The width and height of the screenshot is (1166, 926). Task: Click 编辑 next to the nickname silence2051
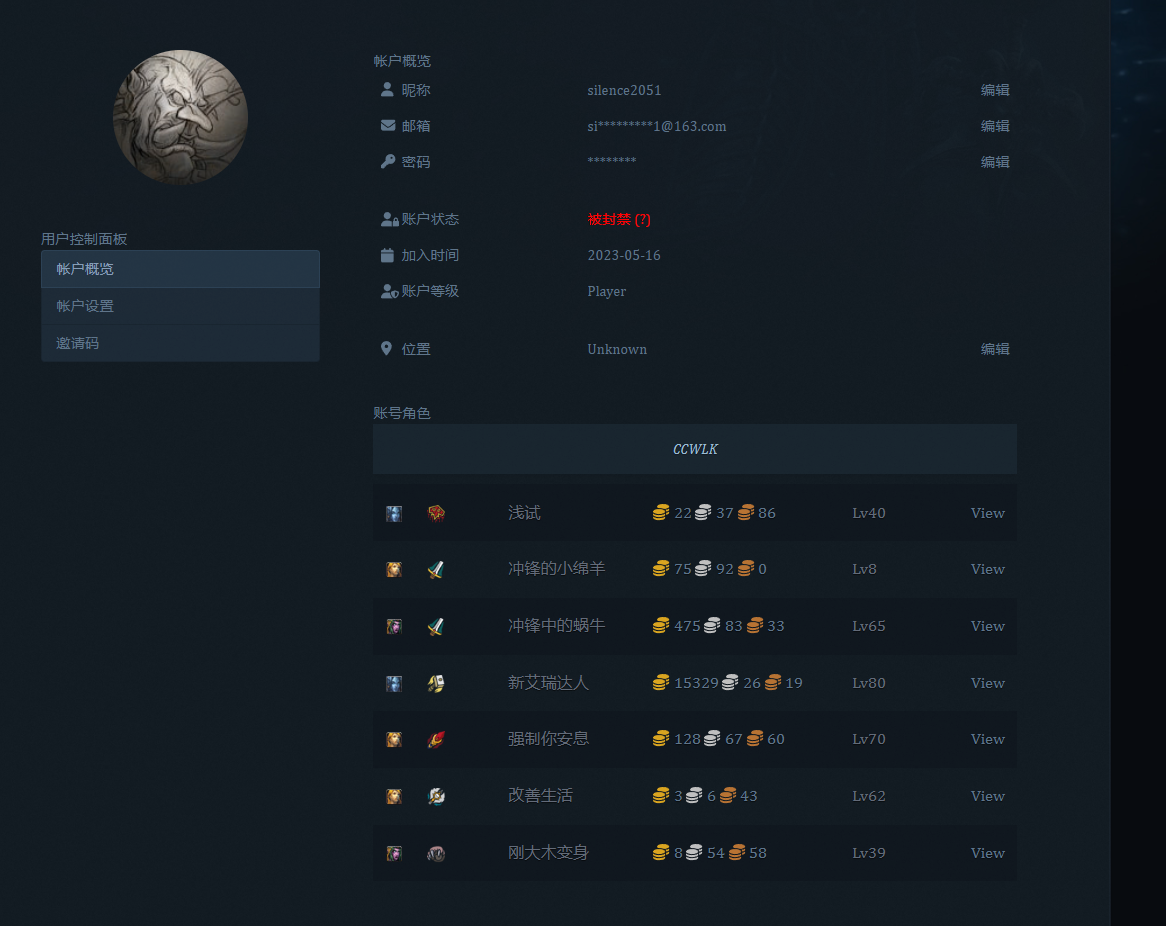(x=994, y=90)
